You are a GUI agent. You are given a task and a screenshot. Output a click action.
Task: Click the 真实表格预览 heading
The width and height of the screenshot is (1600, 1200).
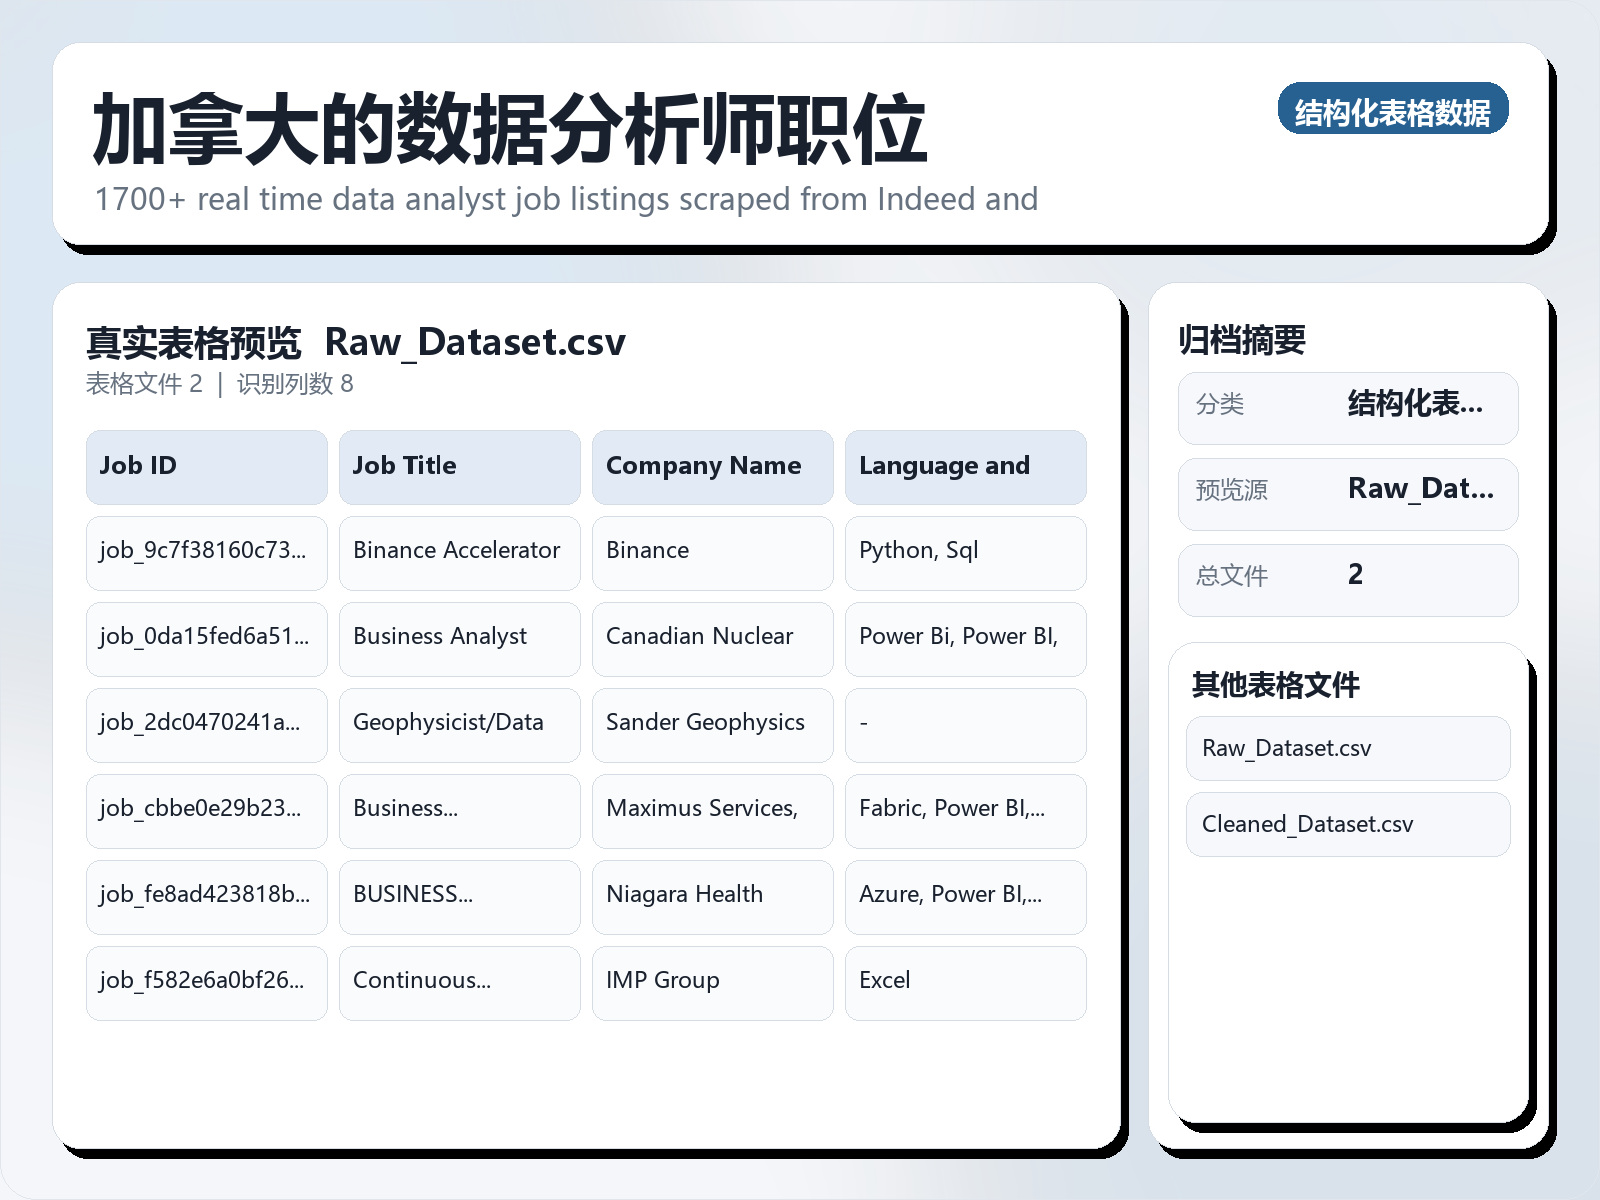tap(196, 341)
